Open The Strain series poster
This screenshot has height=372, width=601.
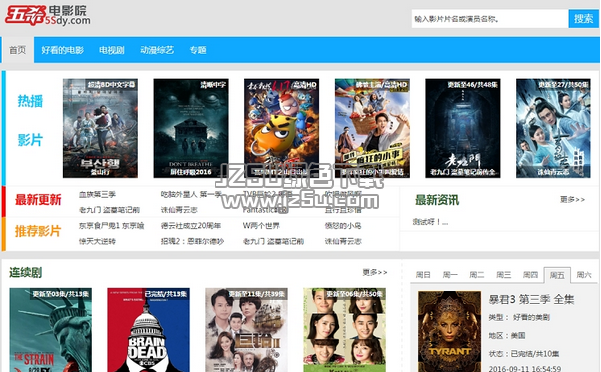51,330
